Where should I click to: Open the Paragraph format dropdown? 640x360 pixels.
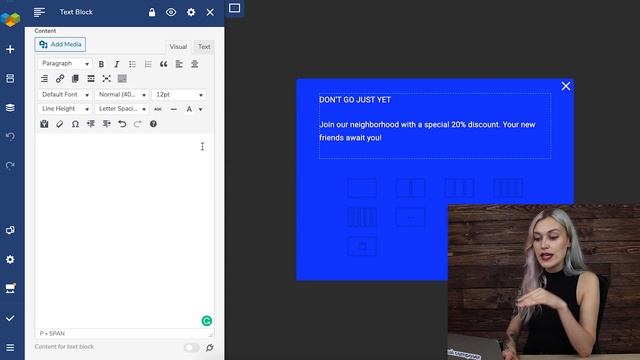pyautogui.click(x=65, y=64)
